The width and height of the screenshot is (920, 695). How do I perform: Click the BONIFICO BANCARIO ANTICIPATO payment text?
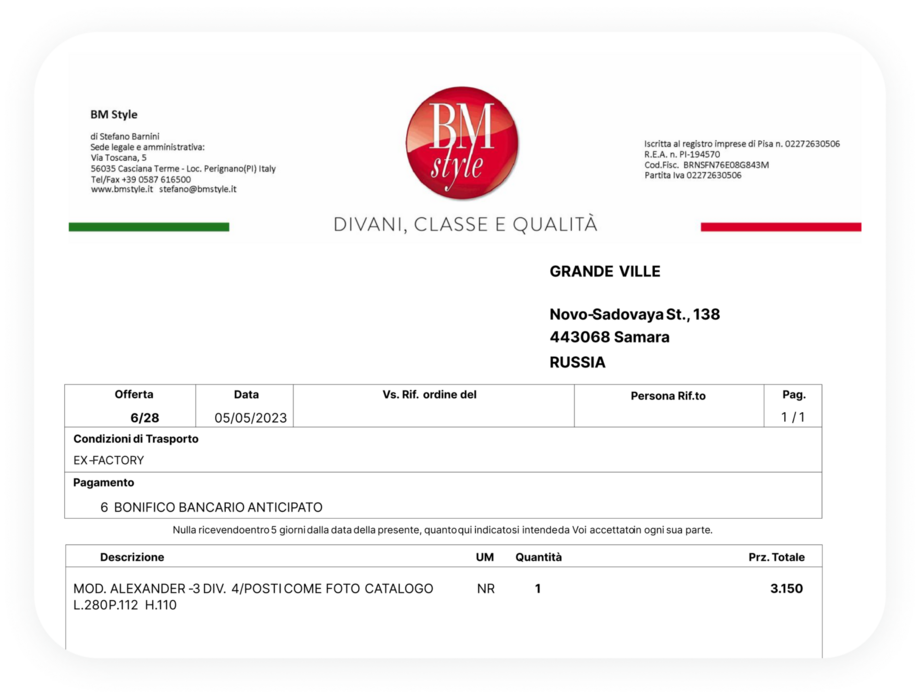(217, 507)
